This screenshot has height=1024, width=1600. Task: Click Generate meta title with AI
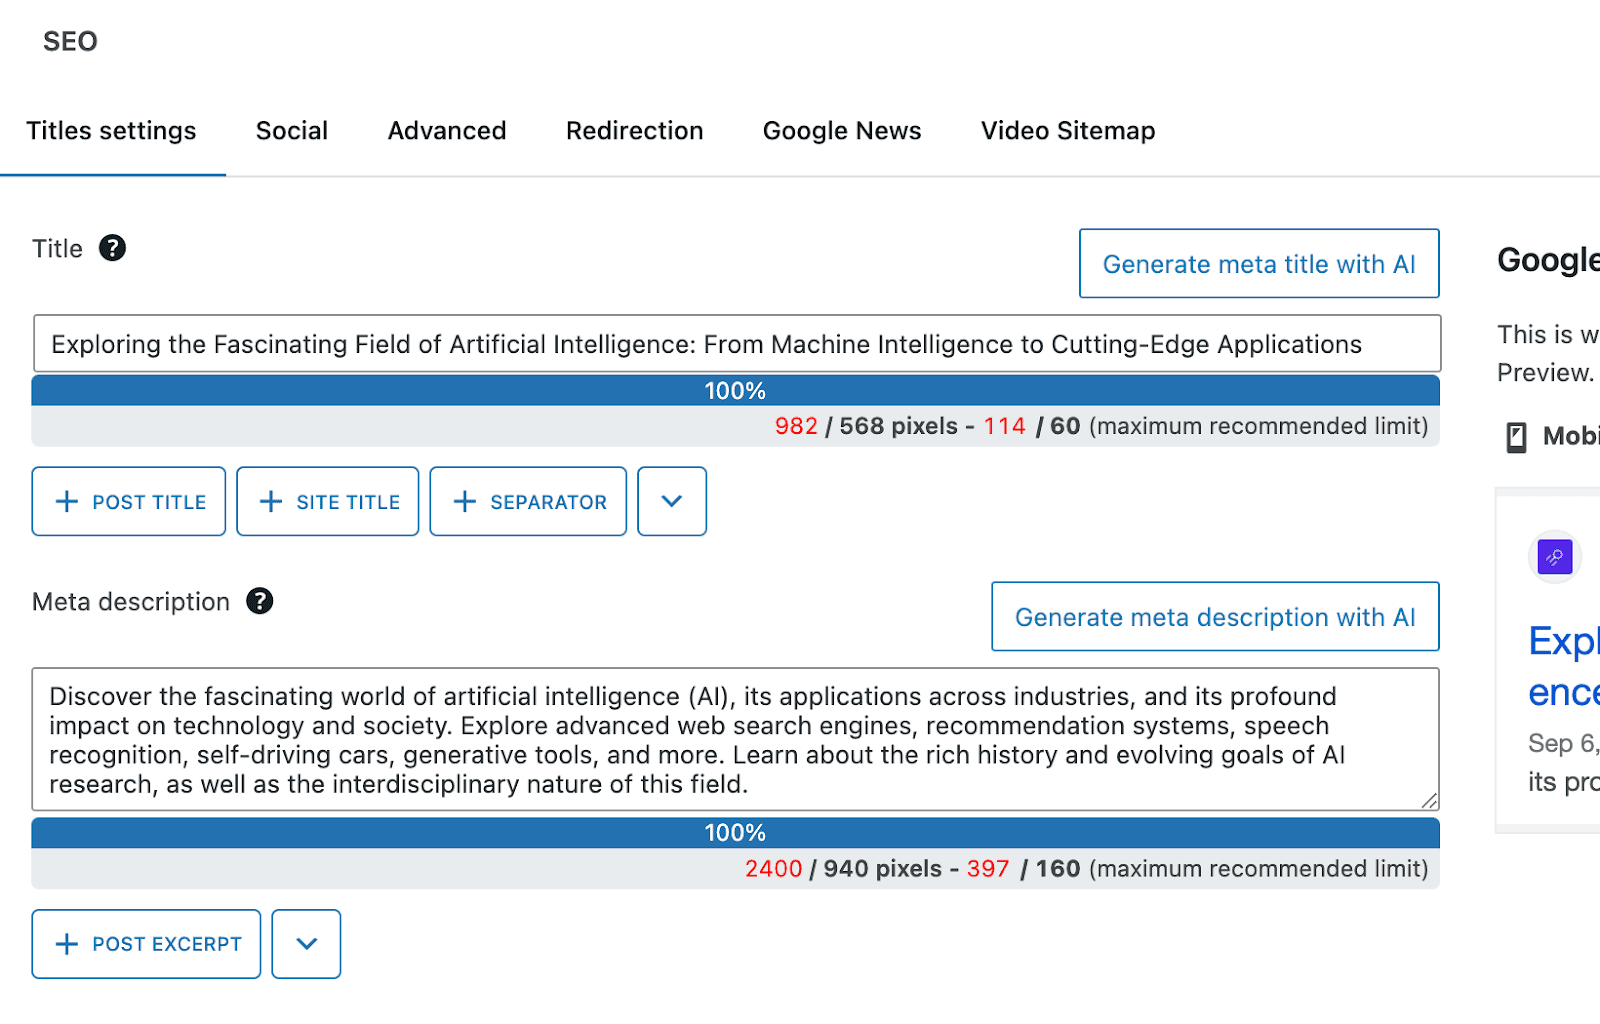tap(1258, 264)
